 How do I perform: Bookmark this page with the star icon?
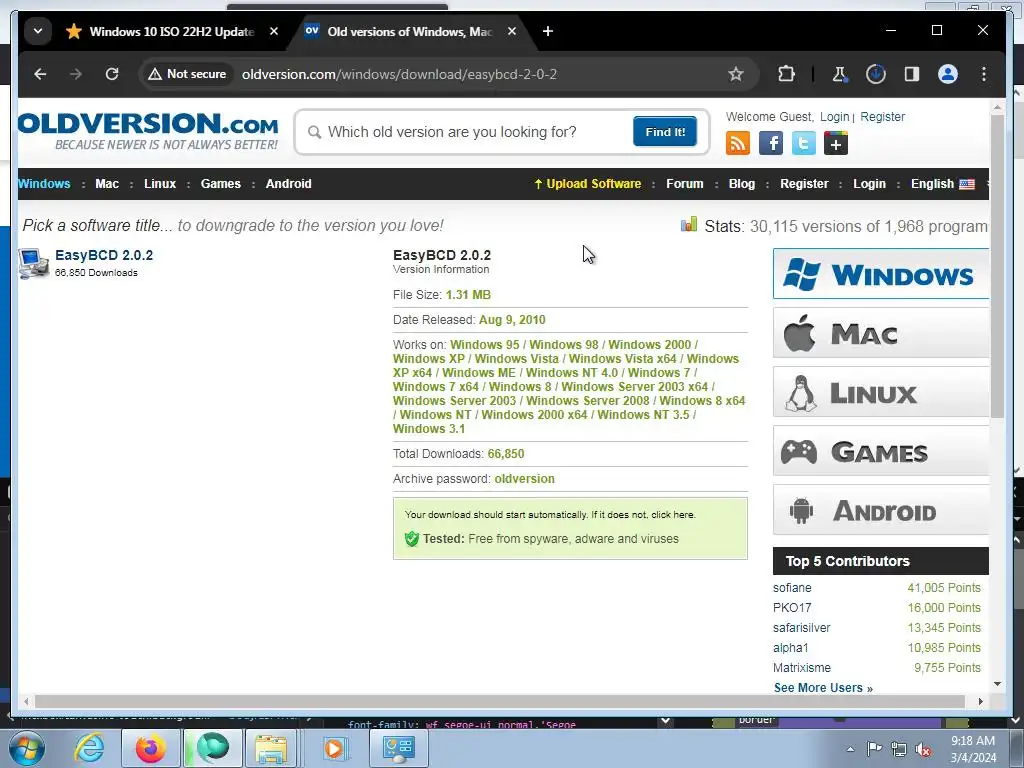click(x=736, y=74)
